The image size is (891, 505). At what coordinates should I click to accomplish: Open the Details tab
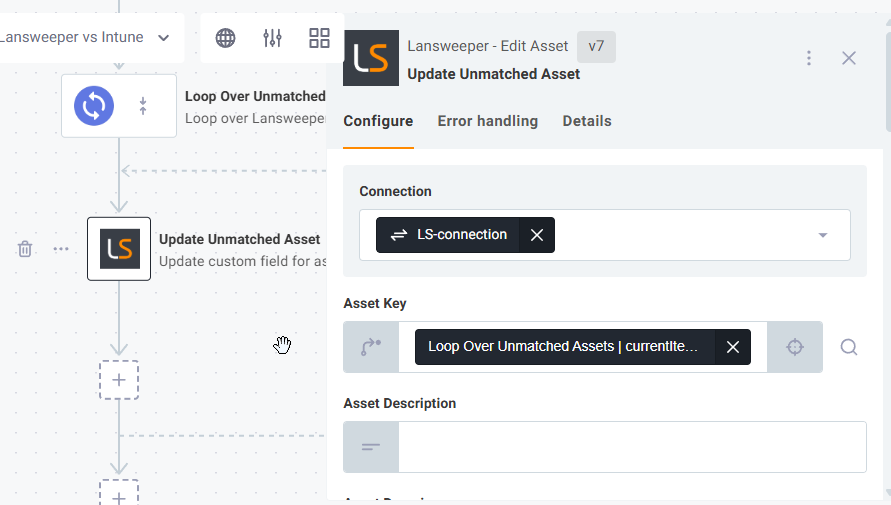(x=587, y=121)
